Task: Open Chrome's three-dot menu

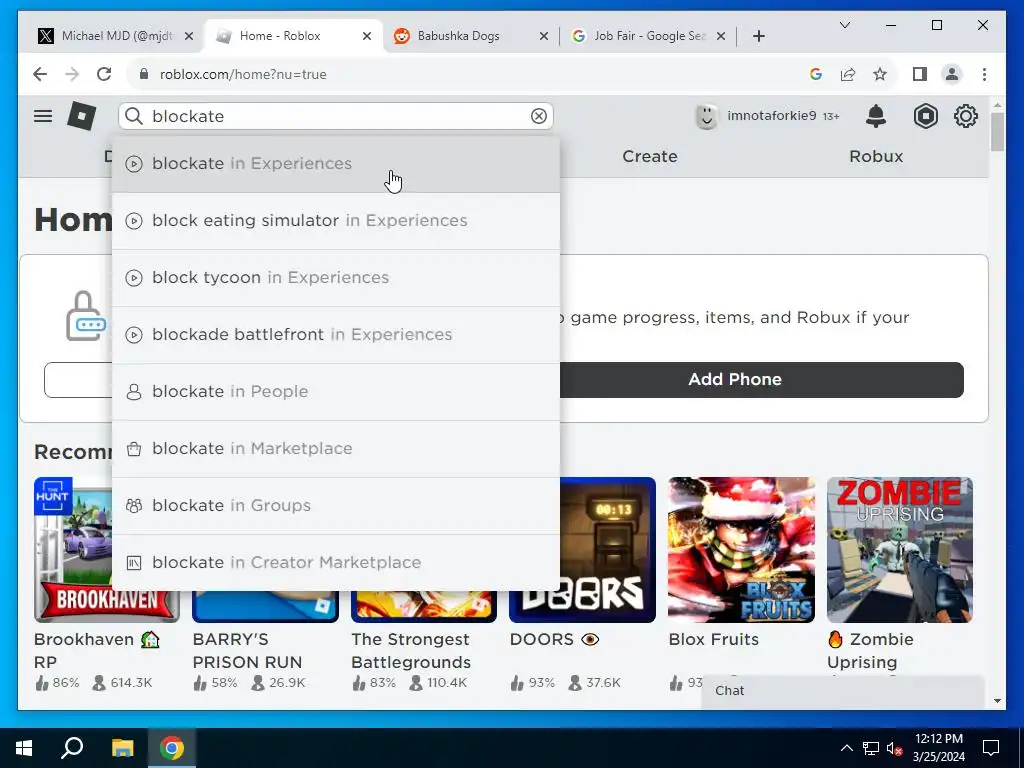Action: (x=984, y=74)
